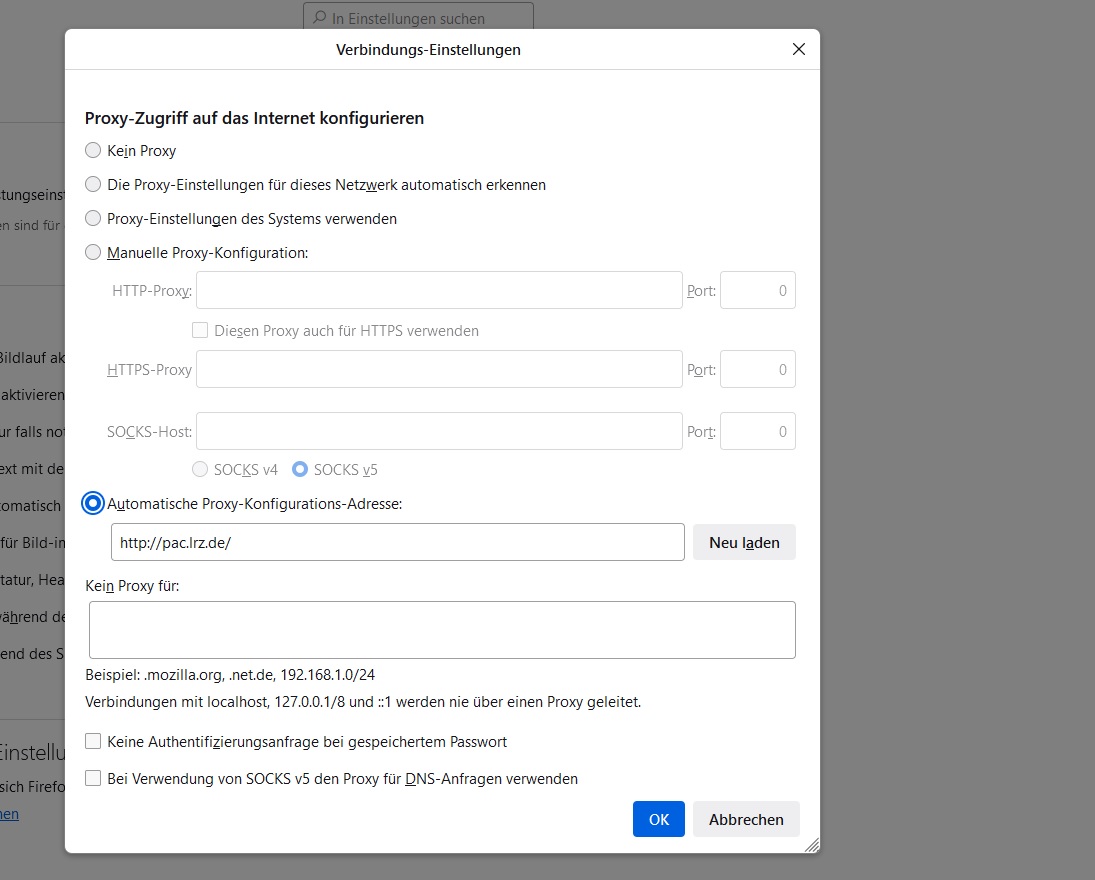Image resolution: width=1095 pixels, height=880 pixels.
Task: Check Keine Authentifizierungsanfrage bei gespeichertem Passwort
Action: [93, 742]
